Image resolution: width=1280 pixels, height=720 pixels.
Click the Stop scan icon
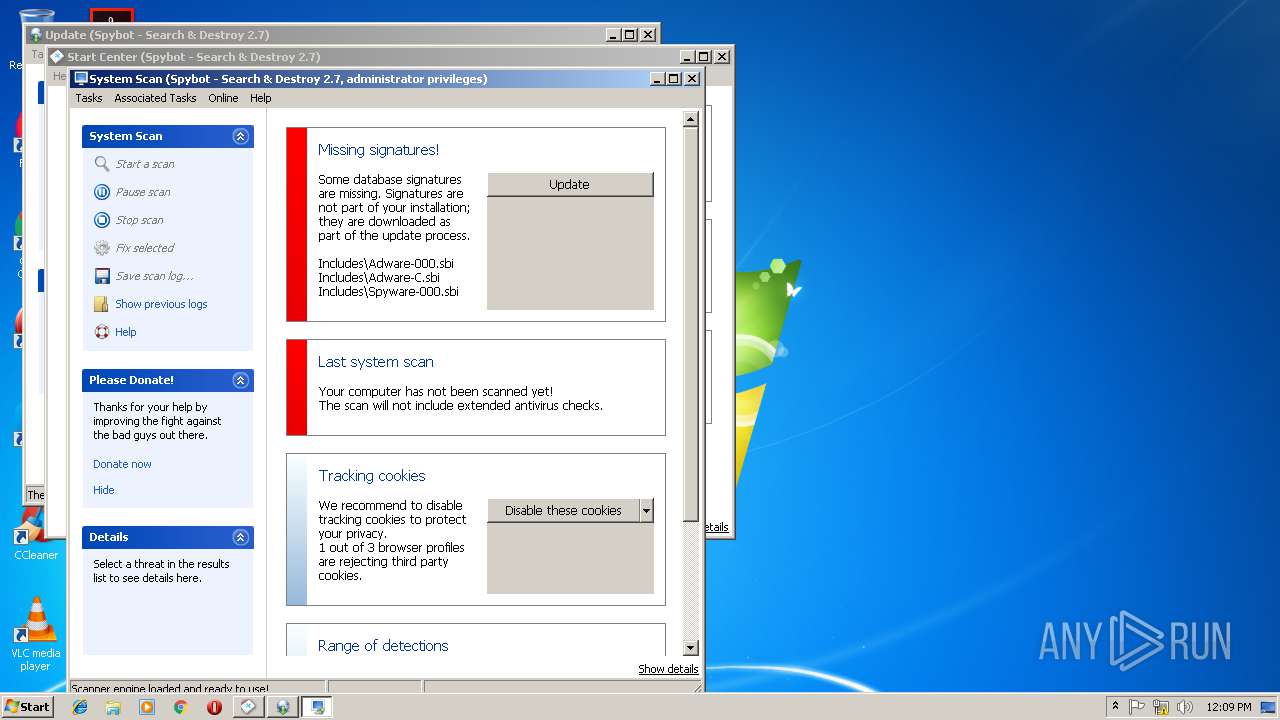click(101, 220)
